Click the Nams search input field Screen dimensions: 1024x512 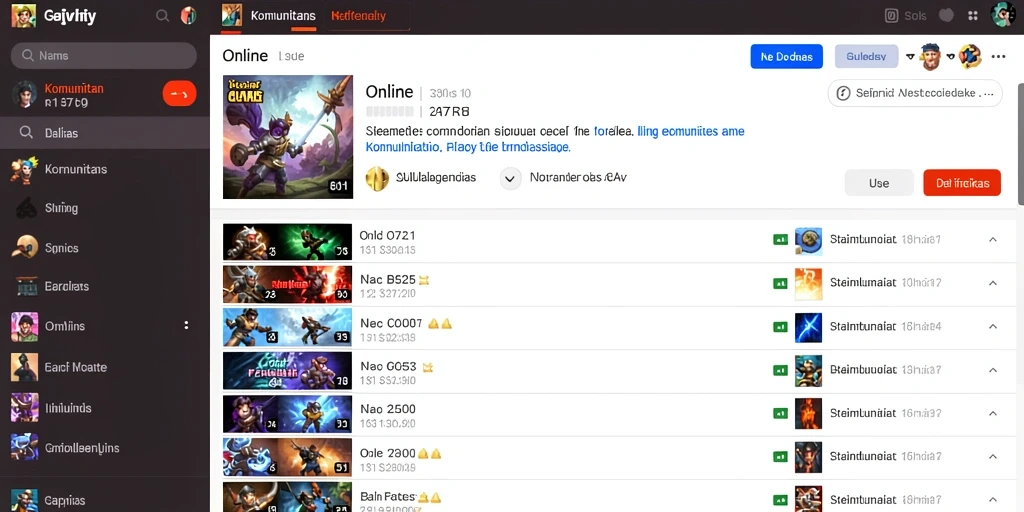click(x=104, y=56)
